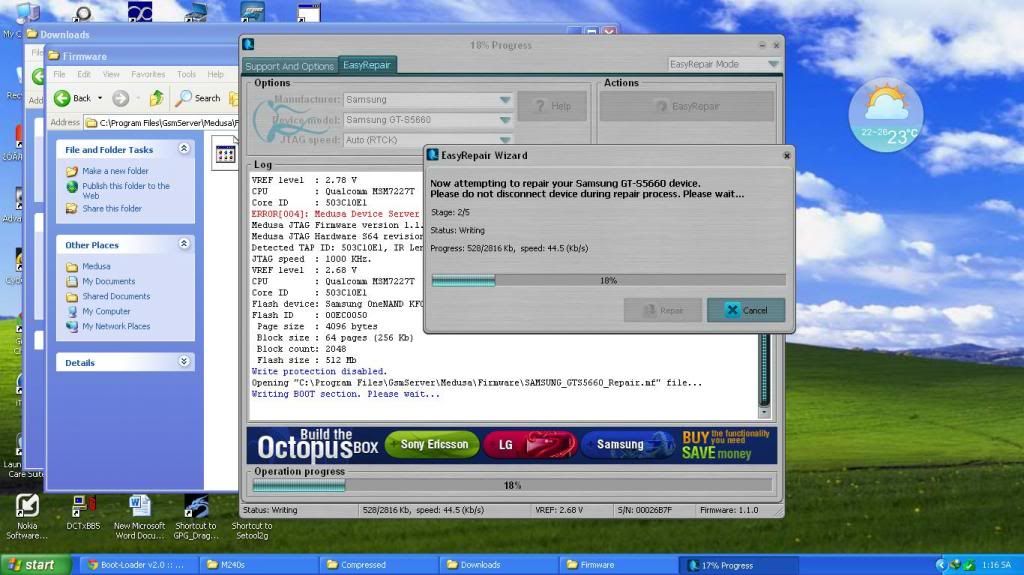Screen dimensions: 1024x575
Task: Click the Sony Ericsson banner button
Action: tap(432, 444)
